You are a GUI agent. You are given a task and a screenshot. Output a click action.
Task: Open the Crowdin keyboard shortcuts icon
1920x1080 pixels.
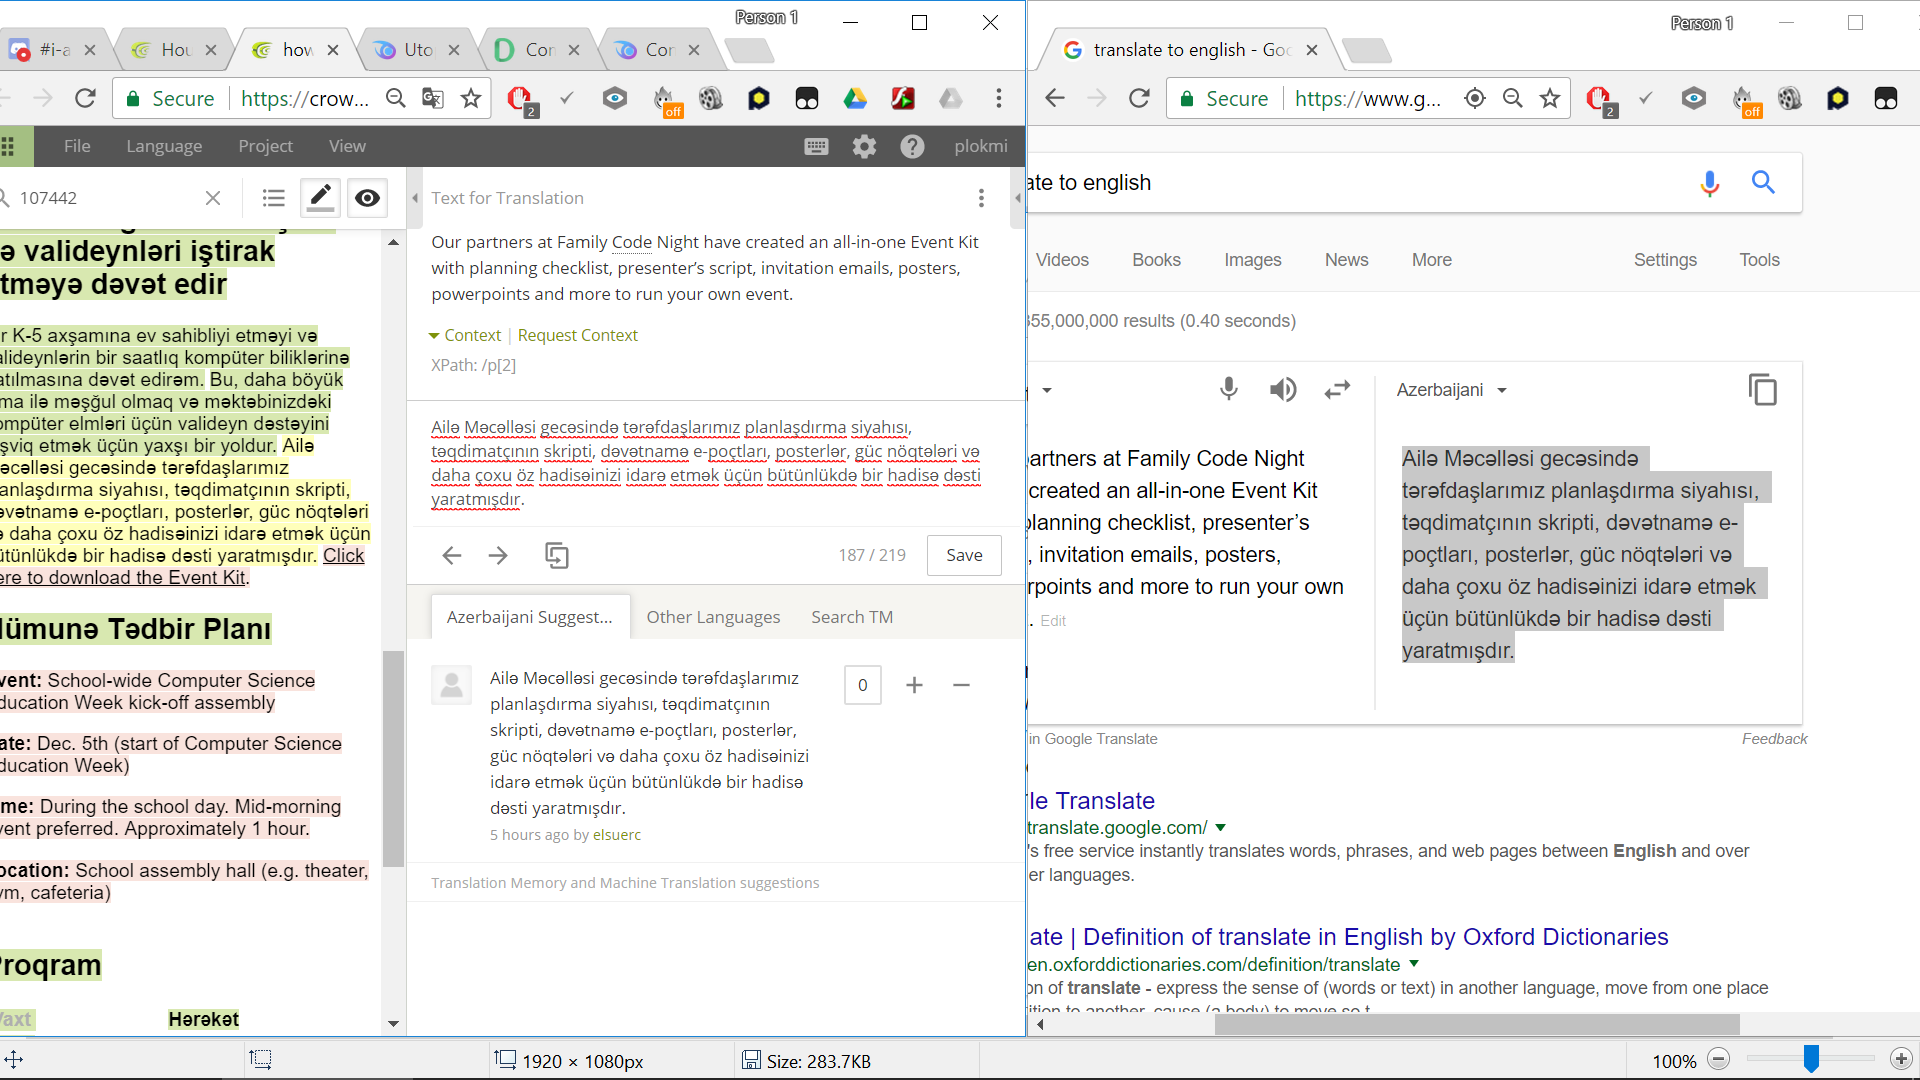(816, 146)
